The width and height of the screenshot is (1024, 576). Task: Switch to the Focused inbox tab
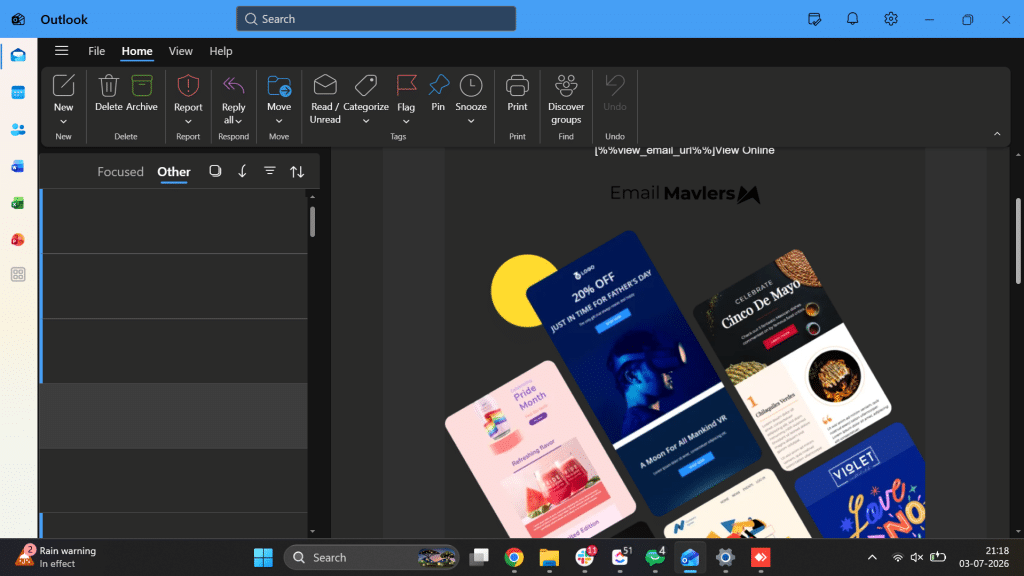[x=120, y=172]
